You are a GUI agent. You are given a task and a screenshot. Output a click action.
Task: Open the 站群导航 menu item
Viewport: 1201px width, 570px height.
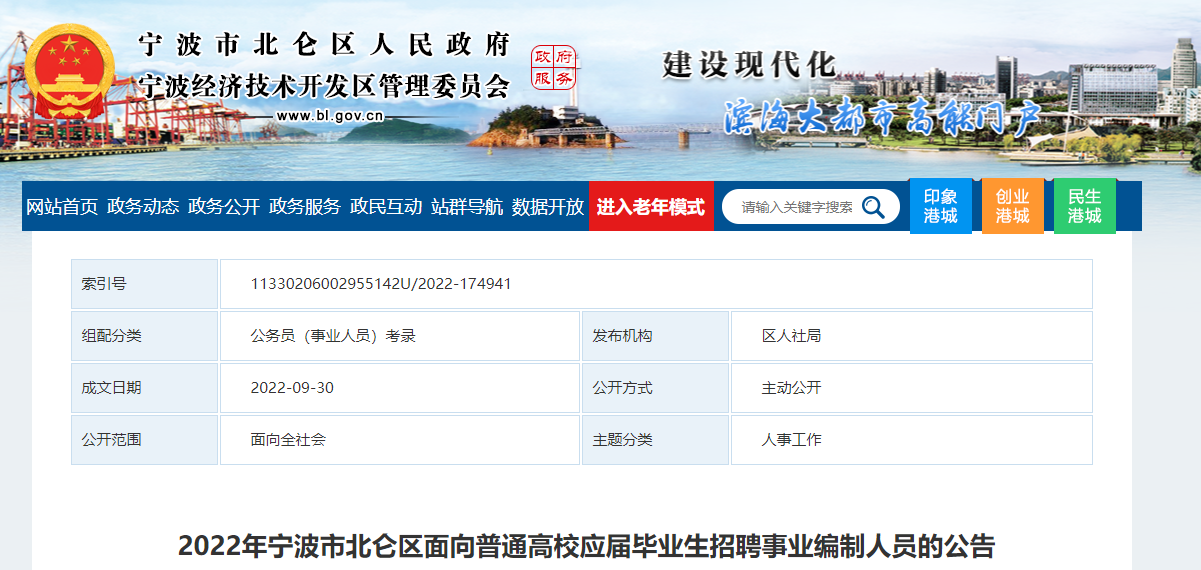point(467,207)
